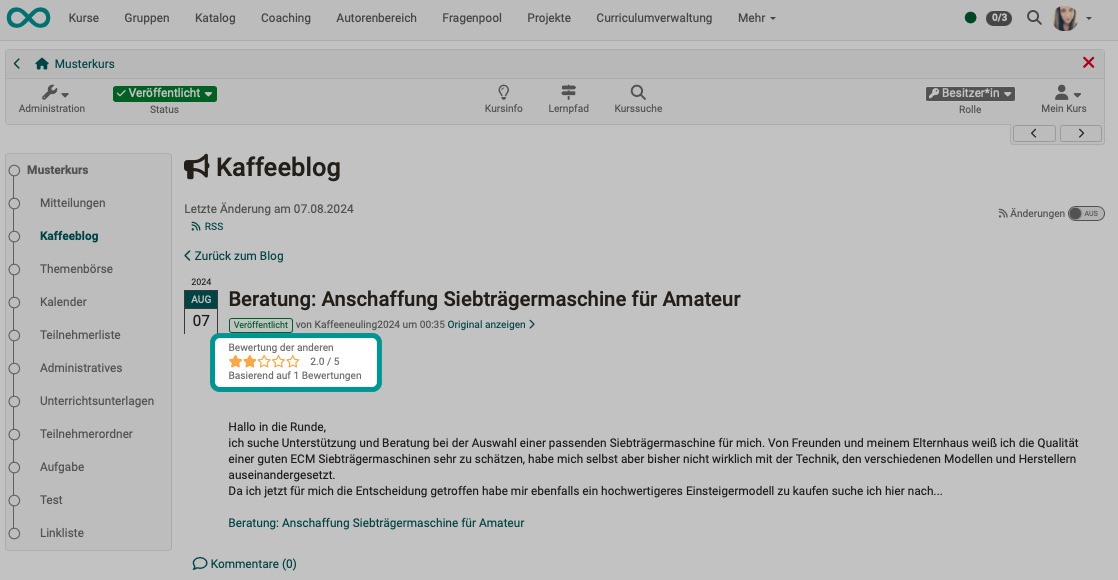Select Kurse in the main menu
The height and width of the screenshot is (580, 1118).
(86, 17)
